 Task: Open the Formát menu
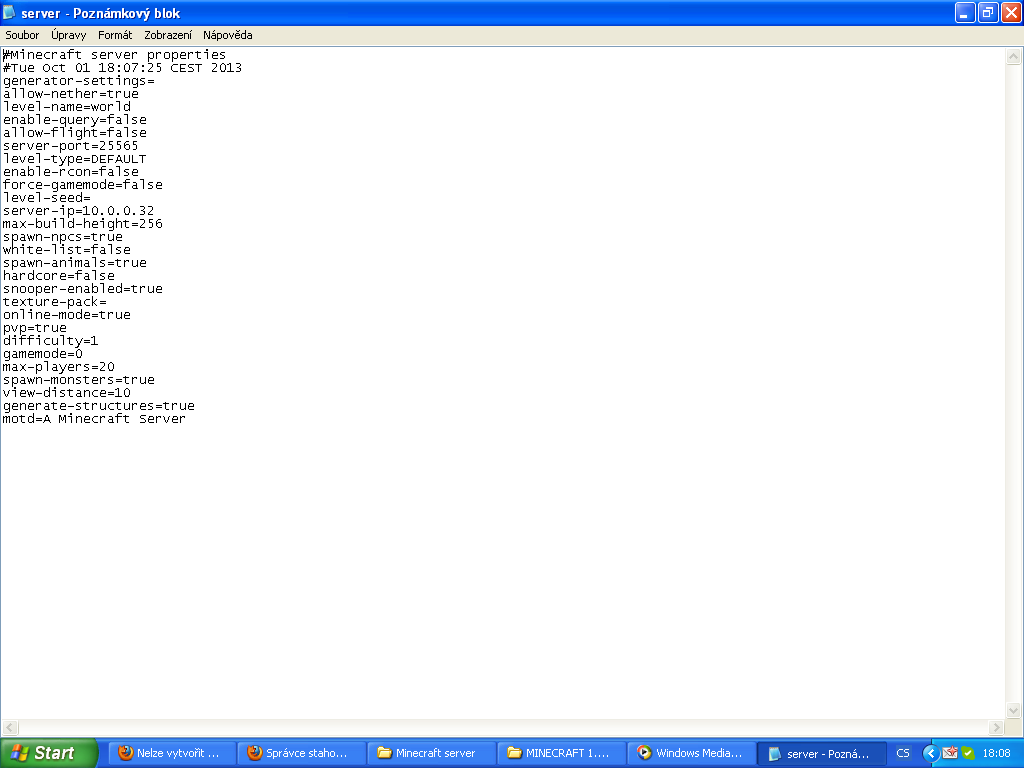click(115, 35)
